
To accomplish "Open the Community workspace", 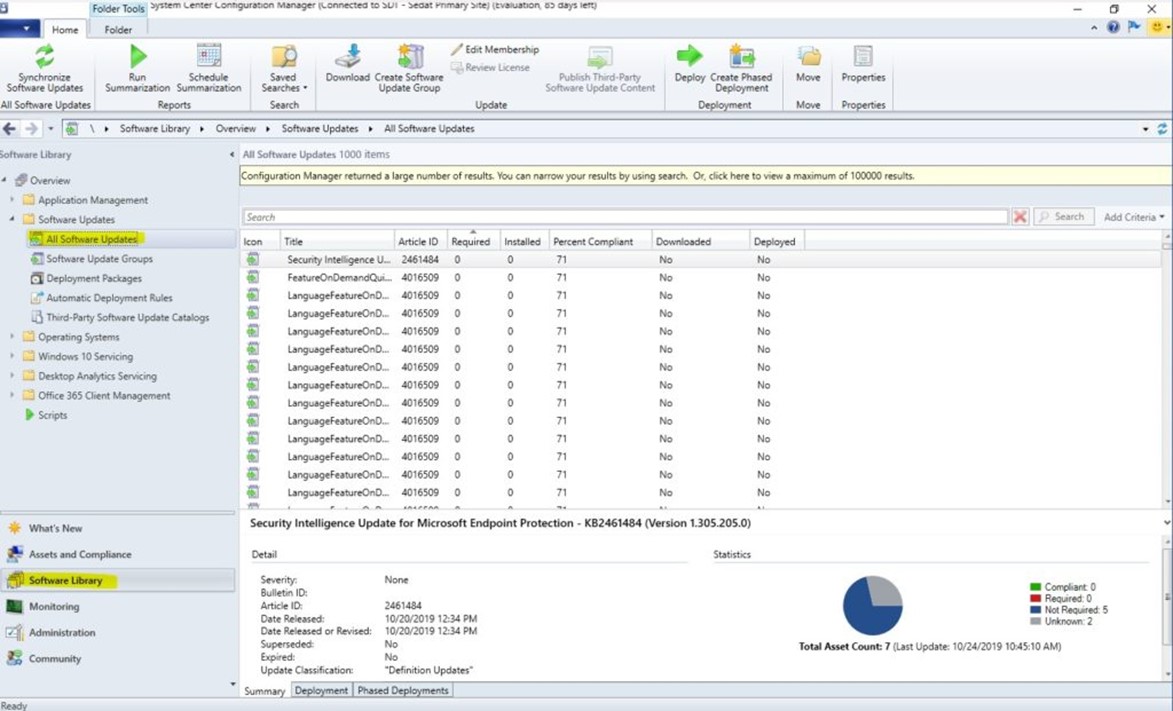I will (x=117, y=659).
